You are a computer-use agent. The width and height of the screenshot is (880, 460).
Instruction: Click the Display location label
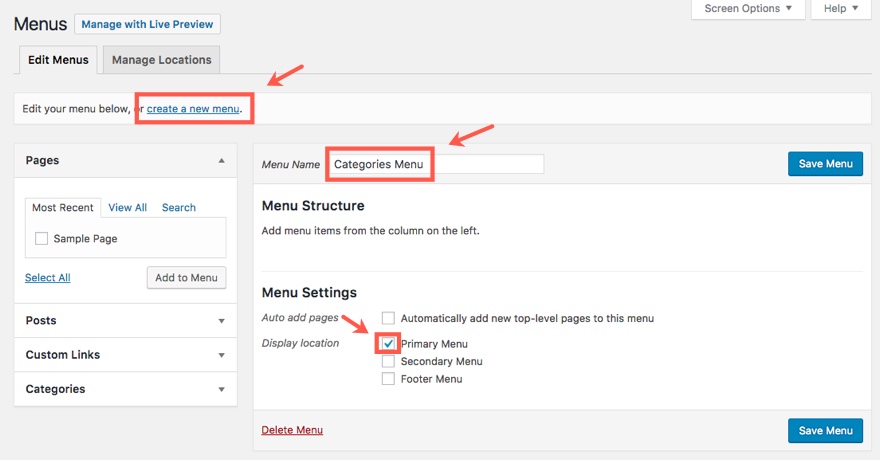tap(300, 343)
